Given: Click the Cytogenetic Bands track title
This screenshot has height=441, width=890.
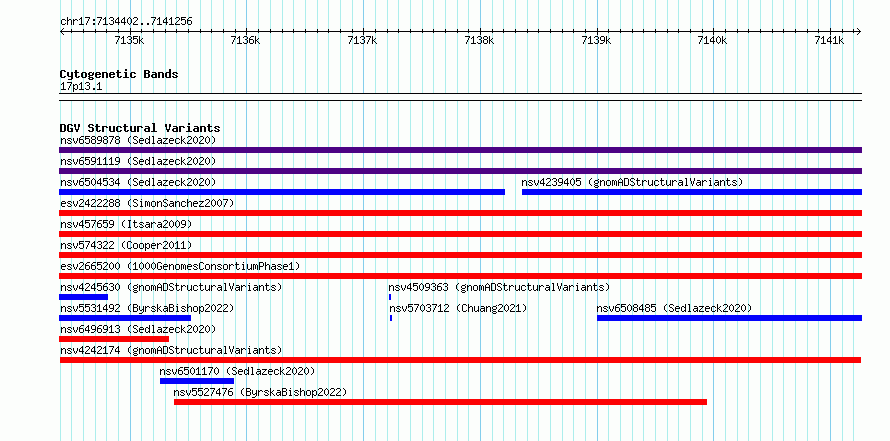Looking at the screenshot, I should click(x=119, y=74).
